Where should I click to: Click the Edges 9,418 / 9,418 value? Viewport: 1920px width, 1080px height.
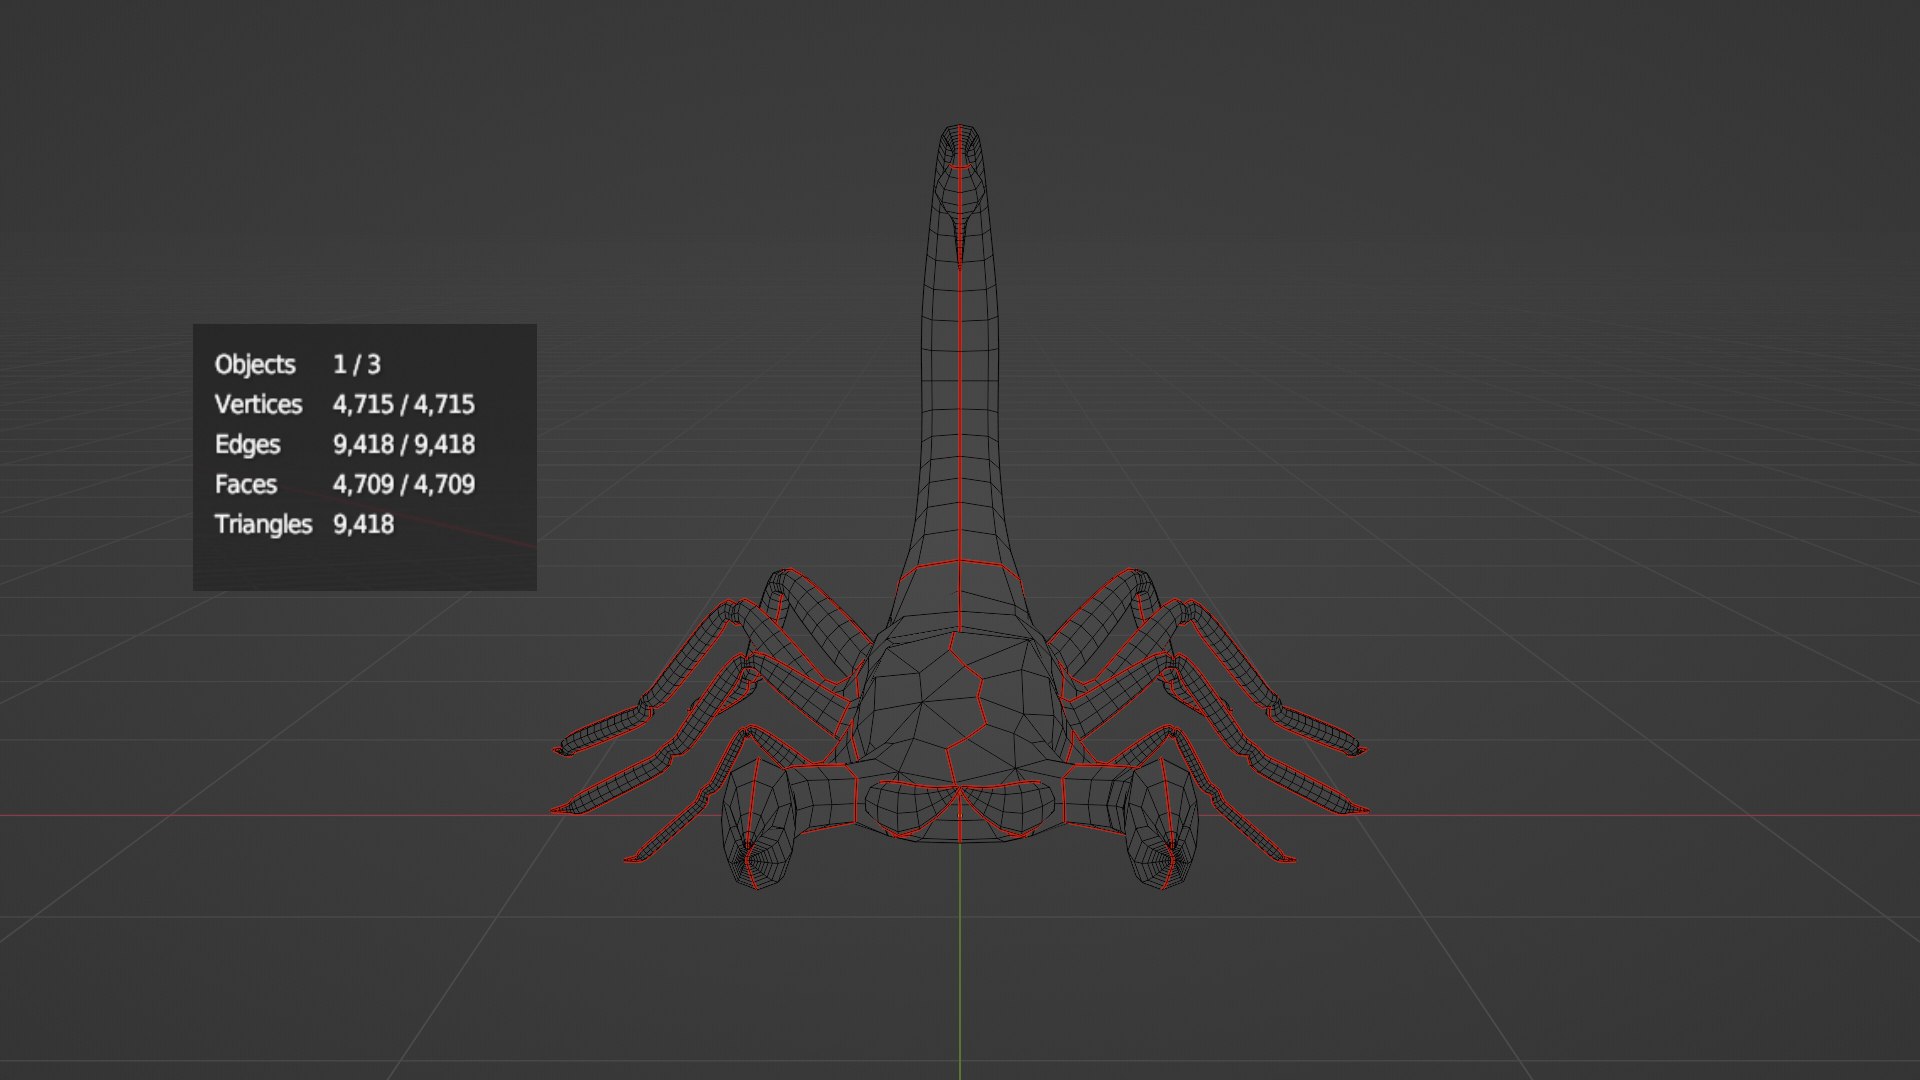click(403, 445)
